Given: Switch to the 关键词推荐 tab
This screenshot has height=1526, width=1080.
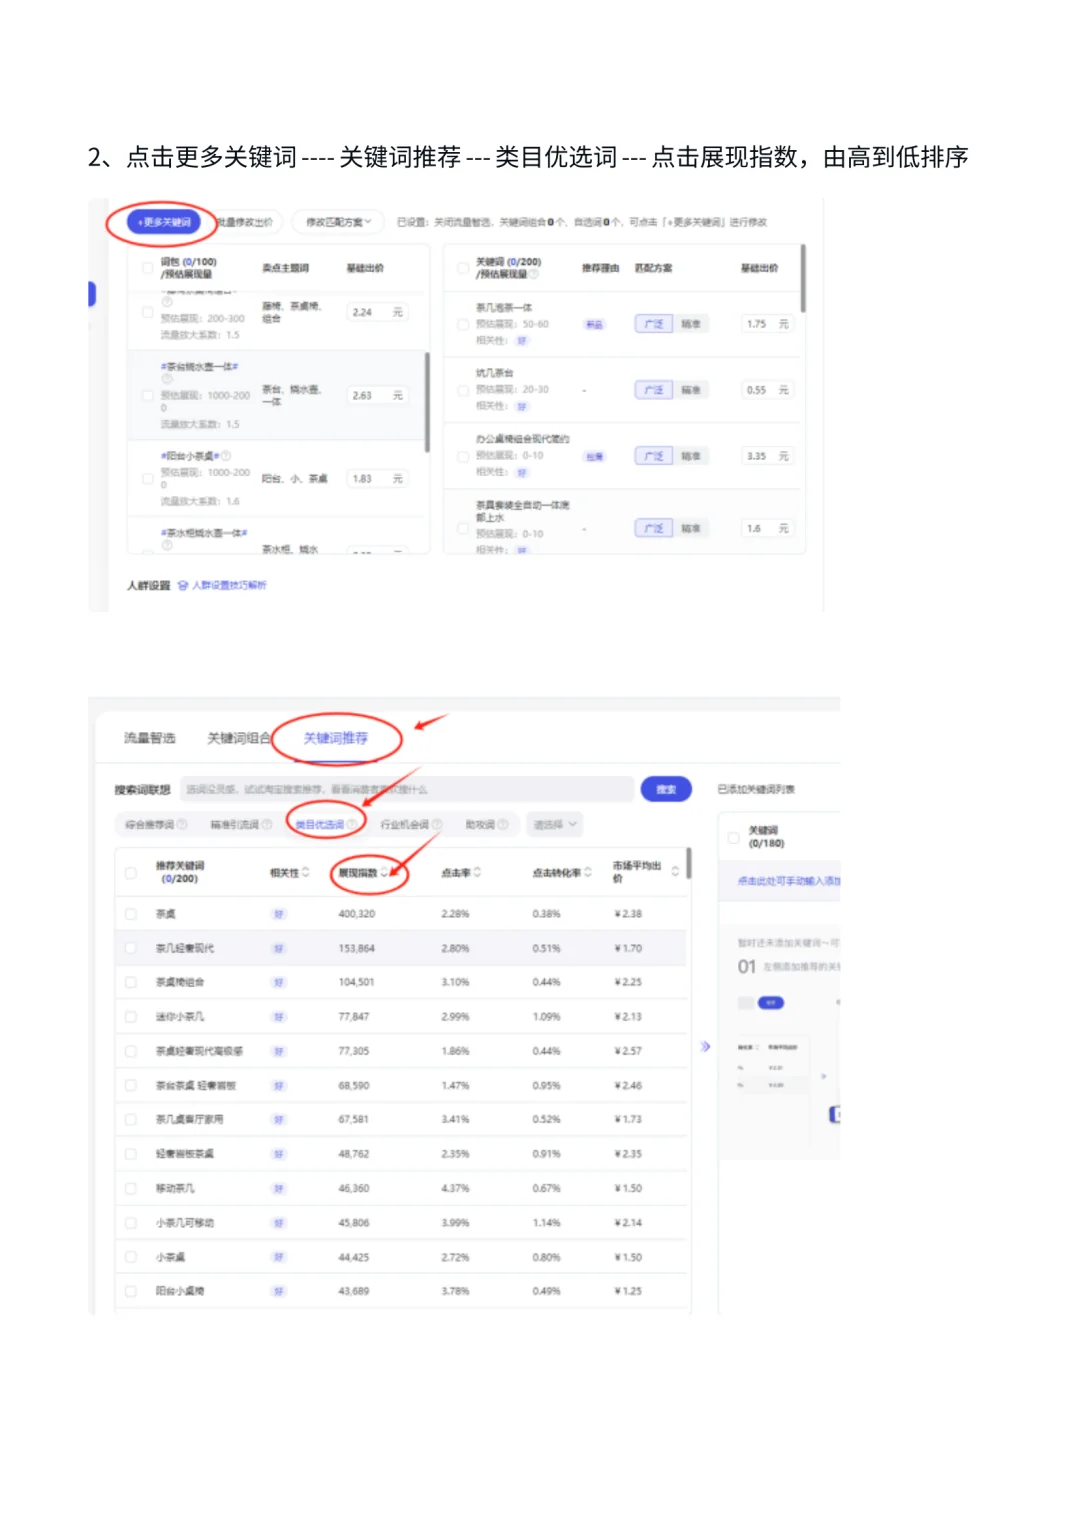Looking at the screenshot, I should point(335,738).
